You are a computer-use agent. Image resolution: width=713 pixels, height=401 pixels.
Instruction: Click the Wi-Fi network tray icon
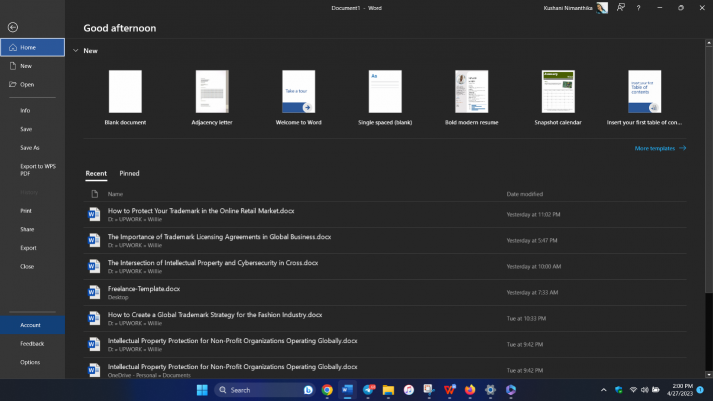click(x=633, y=390)
